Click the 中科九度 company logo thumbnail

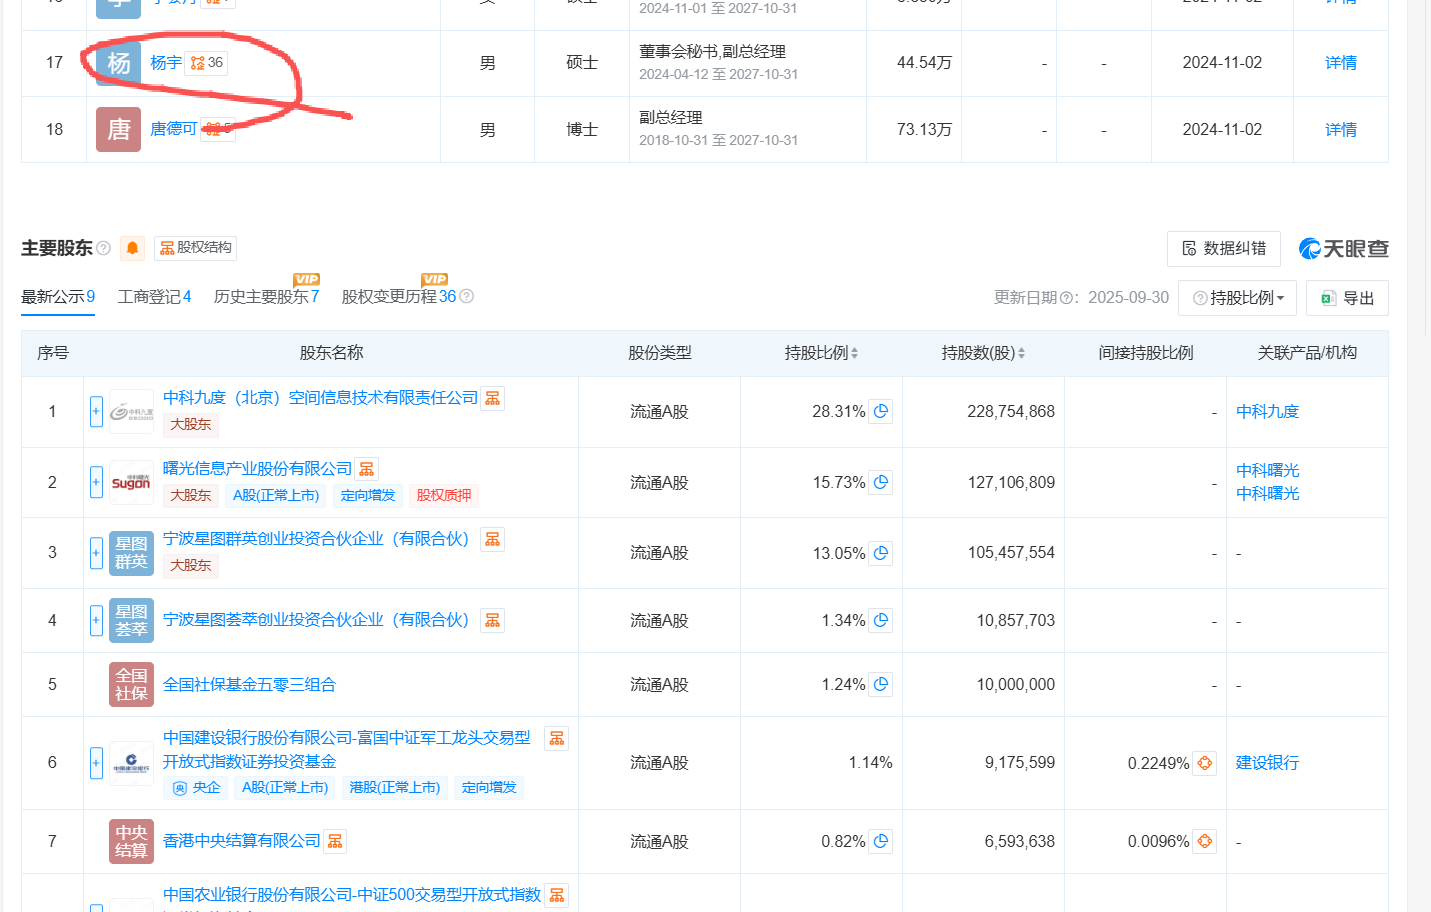131,411
